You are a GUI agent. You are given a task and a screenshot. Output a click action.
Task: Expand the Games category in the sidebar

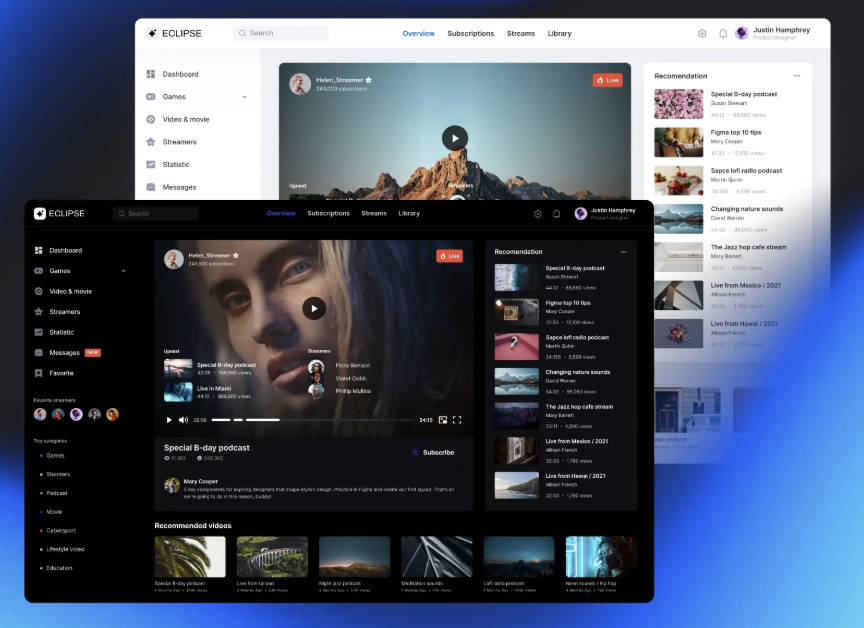click(x=123, y=271)
